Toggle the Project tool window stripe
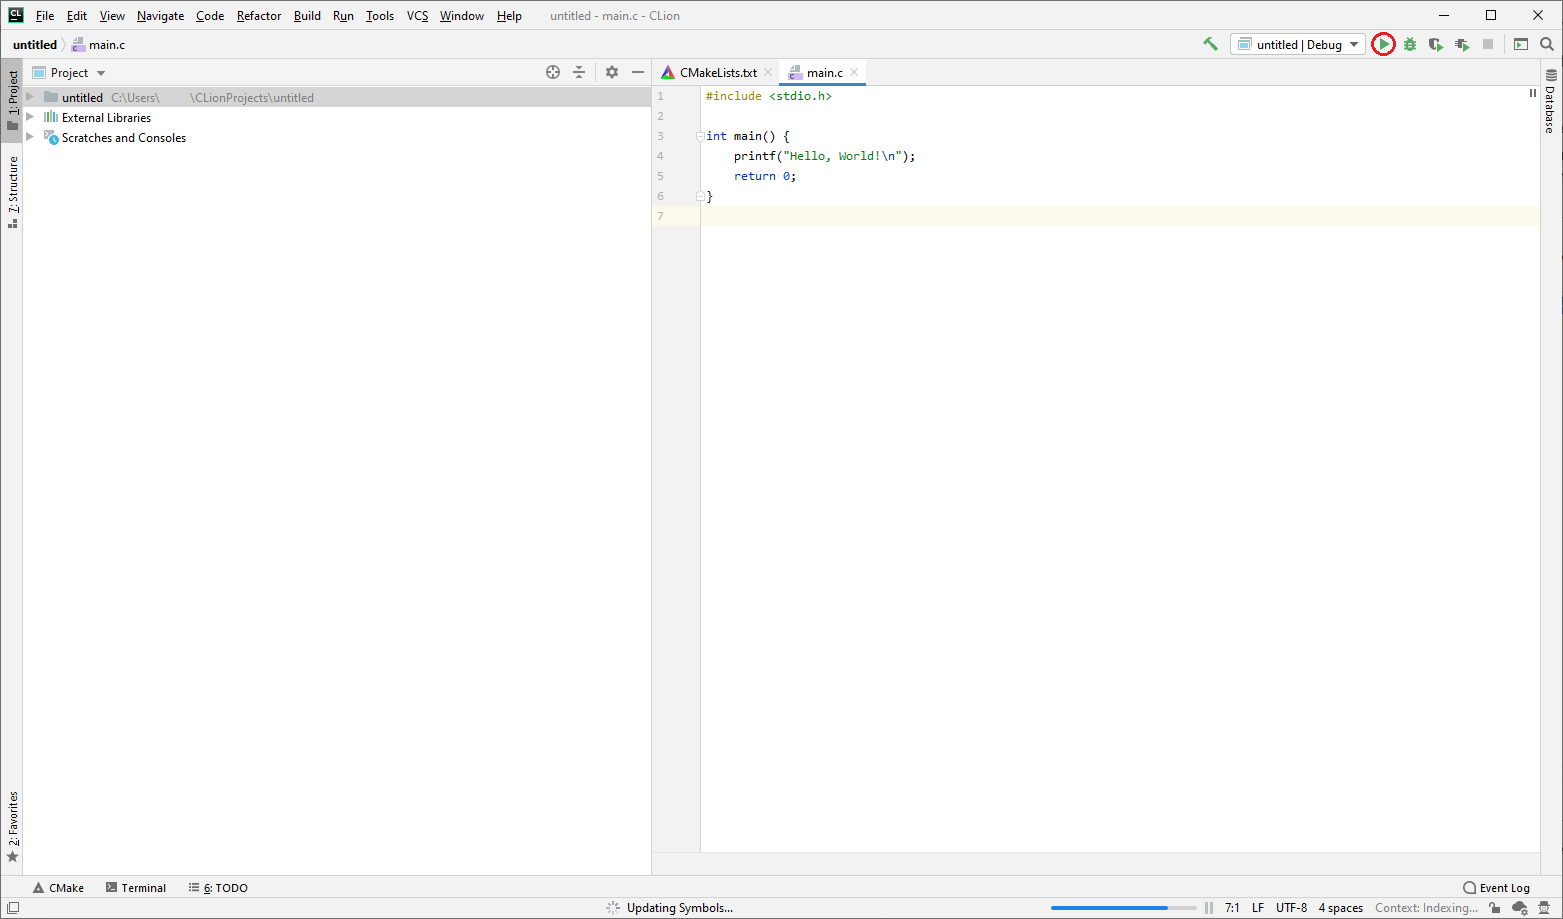Image resolution: width=1563 pixels, height=919 pixels. point(12,100)
